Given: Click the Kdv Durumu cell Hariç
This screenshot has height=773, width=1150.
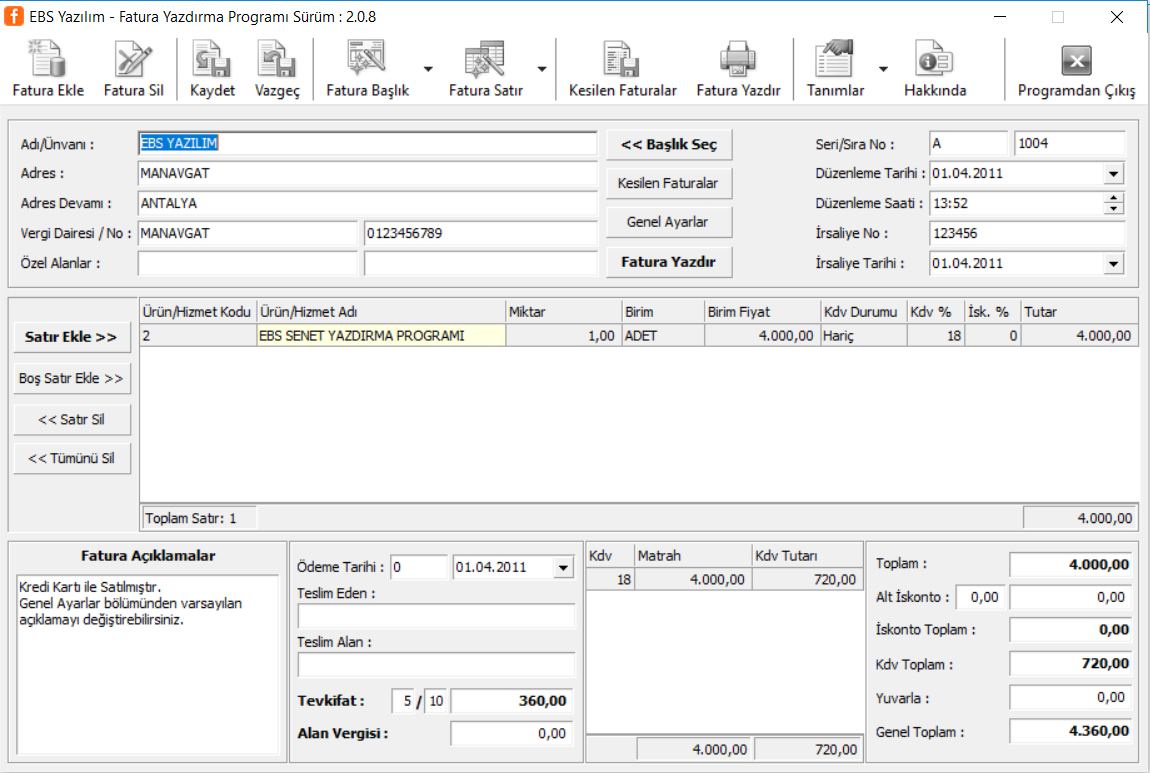Looking at the screenshot, I should (x=863, y=336).
